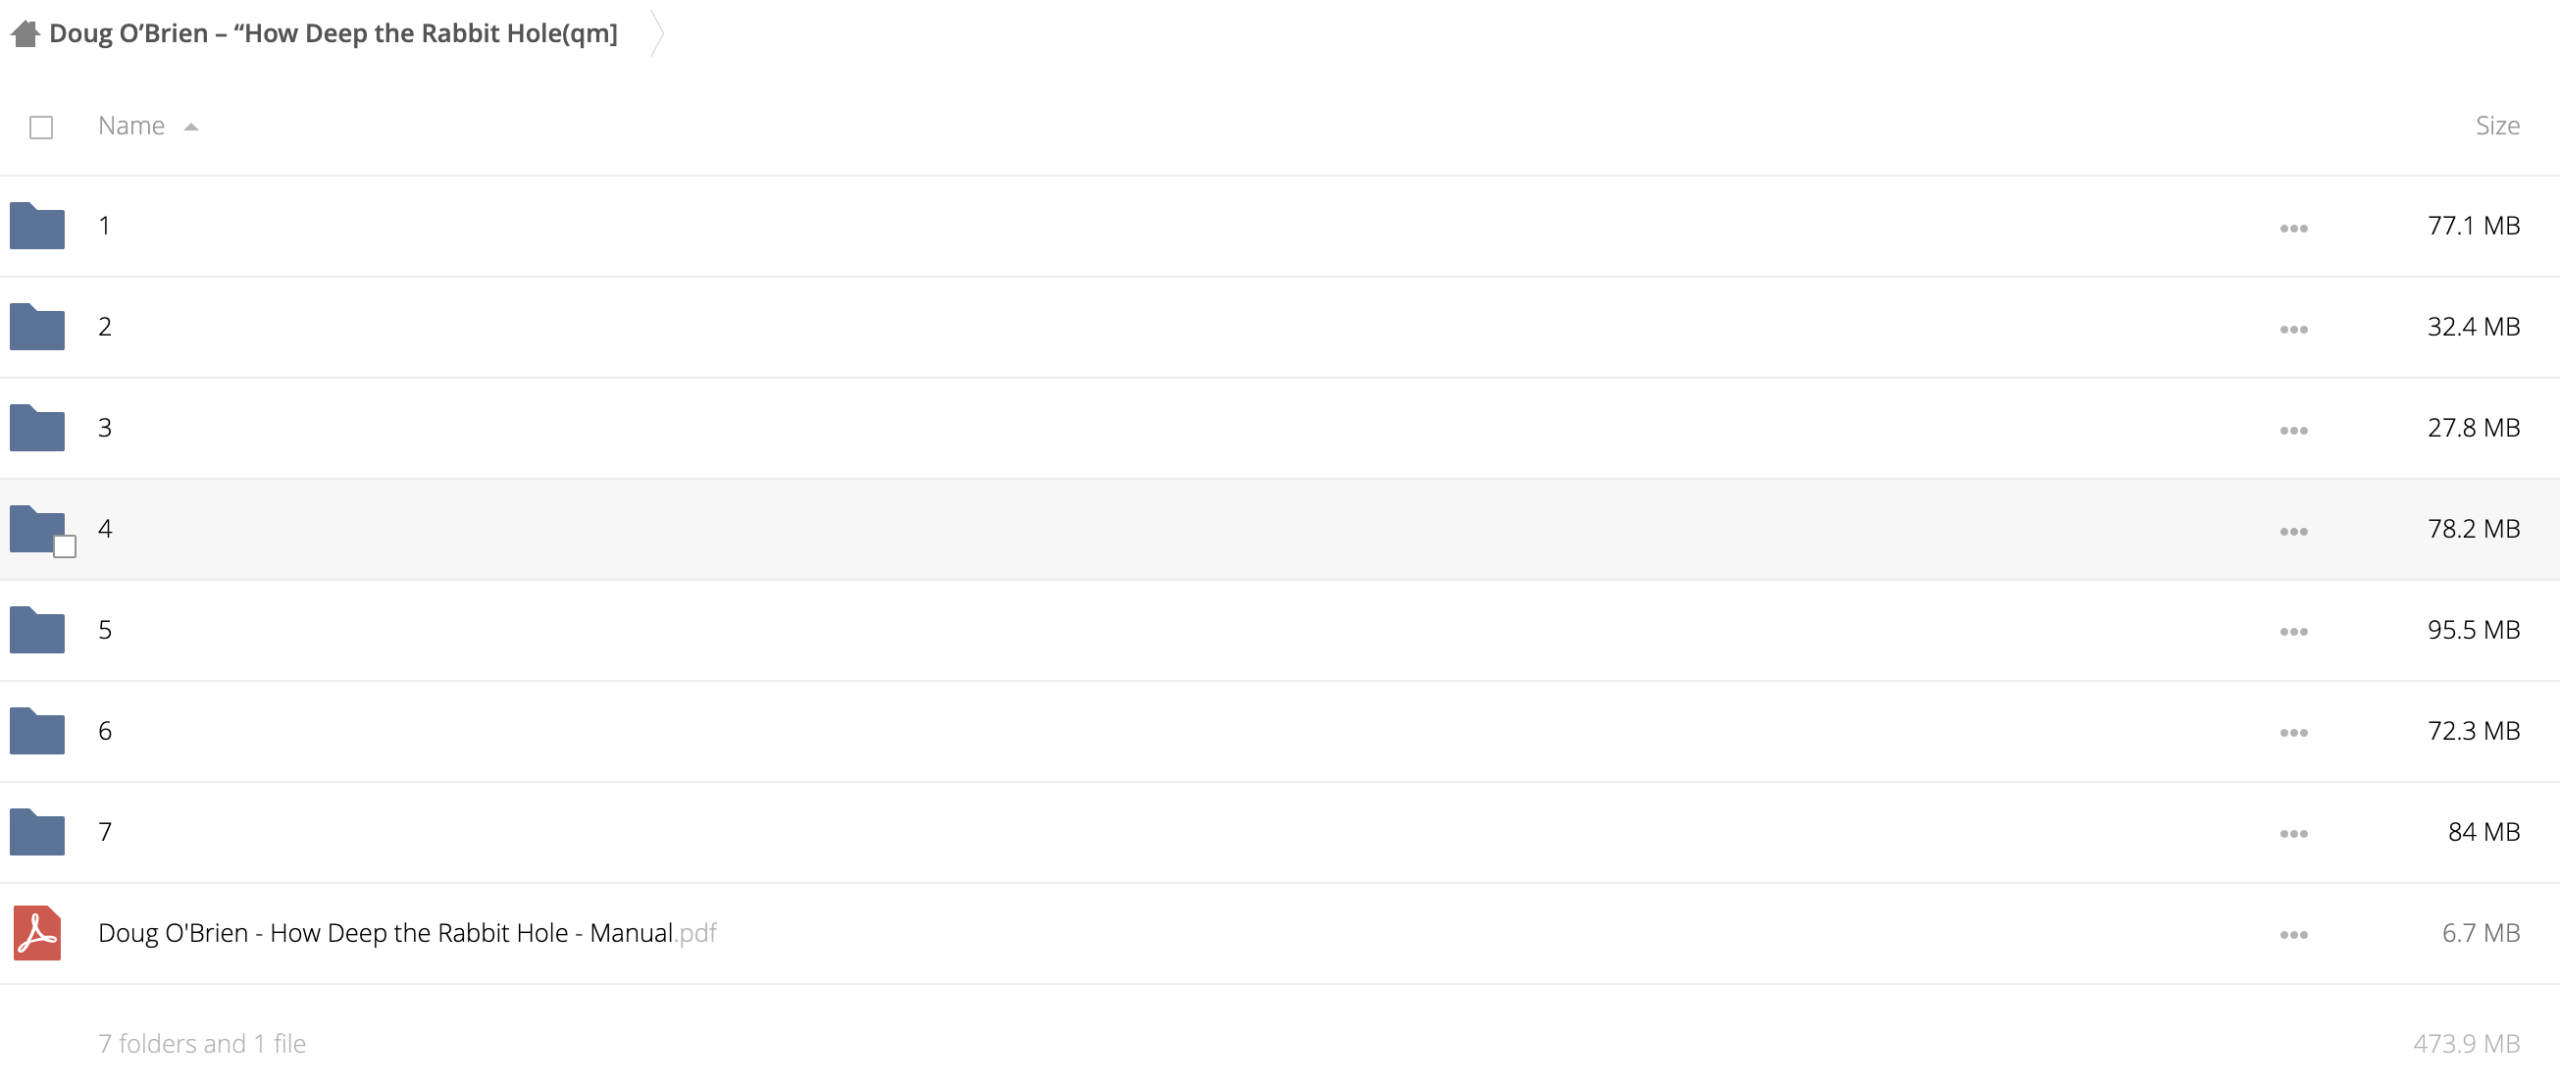
Task: Open more actions menu for folder 5
Action: pyautogui.click(x=2293, y=632)
